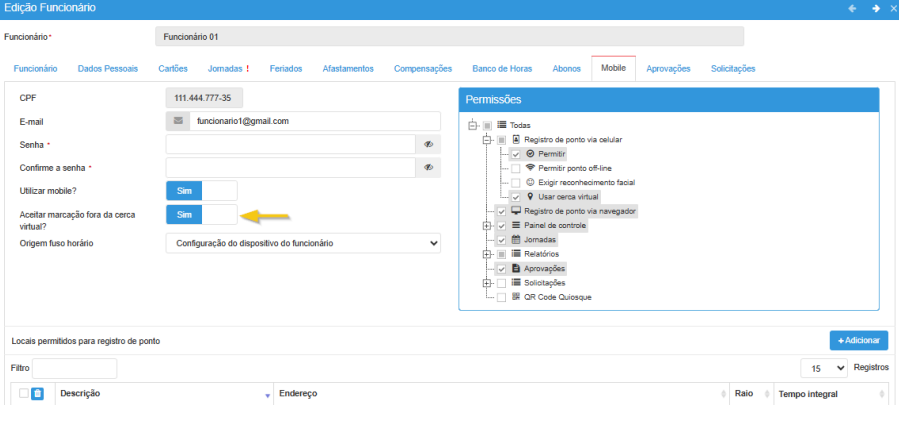Check Exigir reconhecimento facial checkbox
This screenshot has height=441, width=899.
[515, 183]
